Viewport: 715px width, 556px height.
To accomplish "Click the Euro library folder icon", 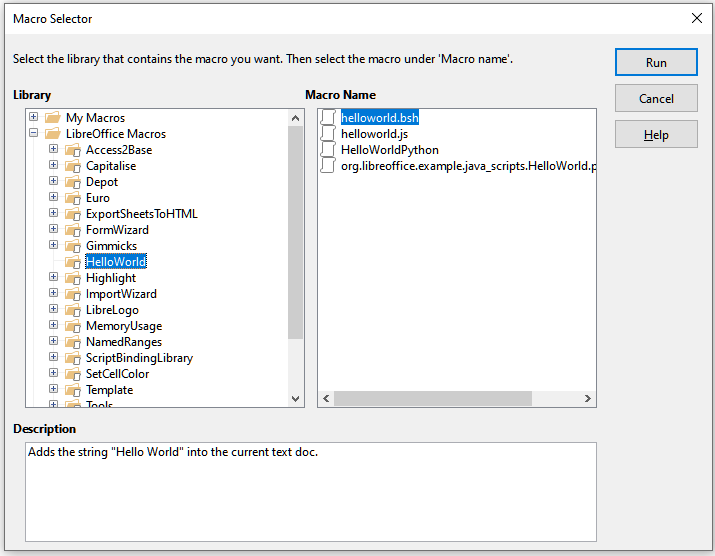I will 73,198.
